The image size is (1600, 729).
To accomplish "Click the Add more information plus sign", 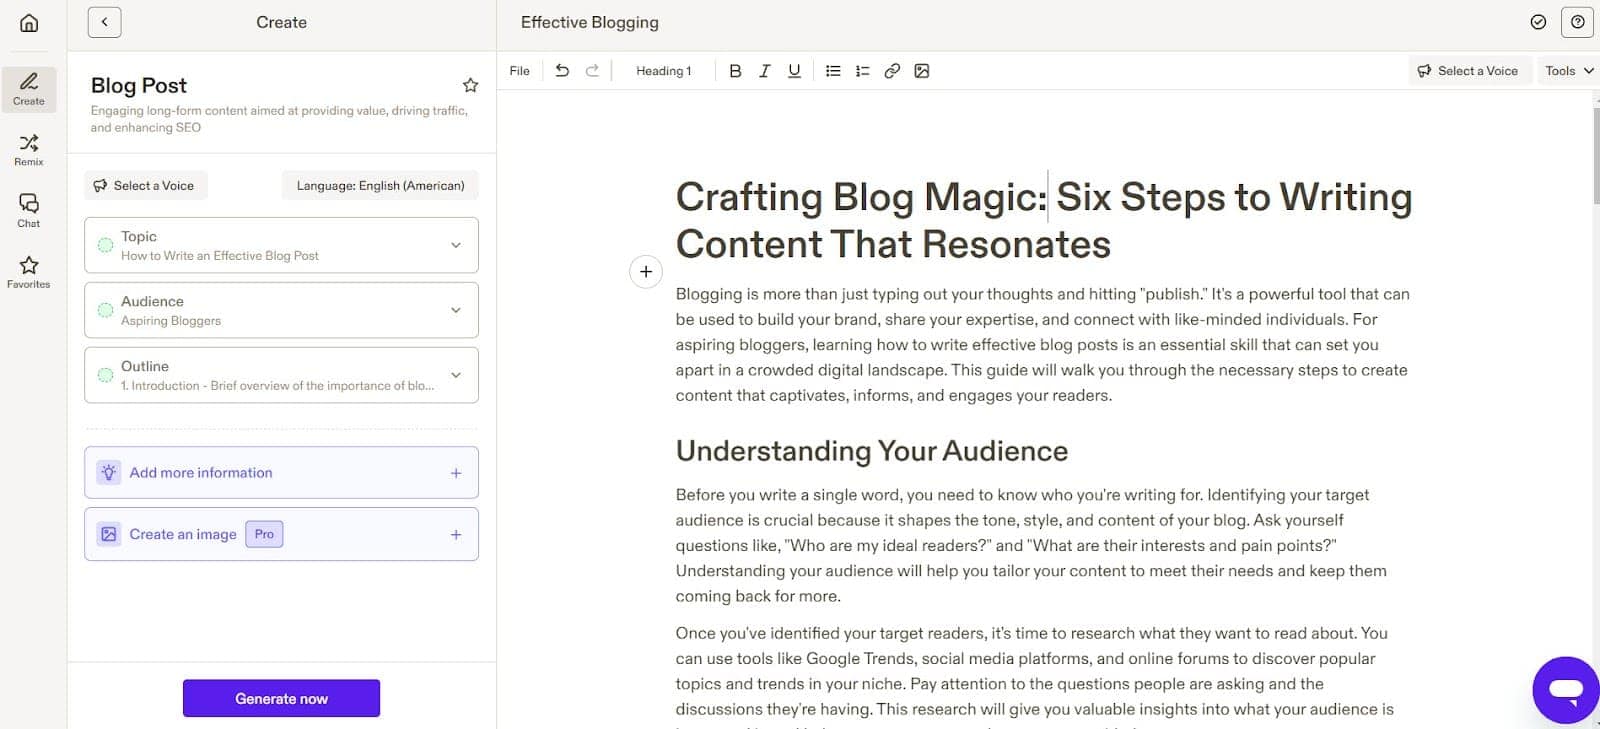I will [456, 473].
